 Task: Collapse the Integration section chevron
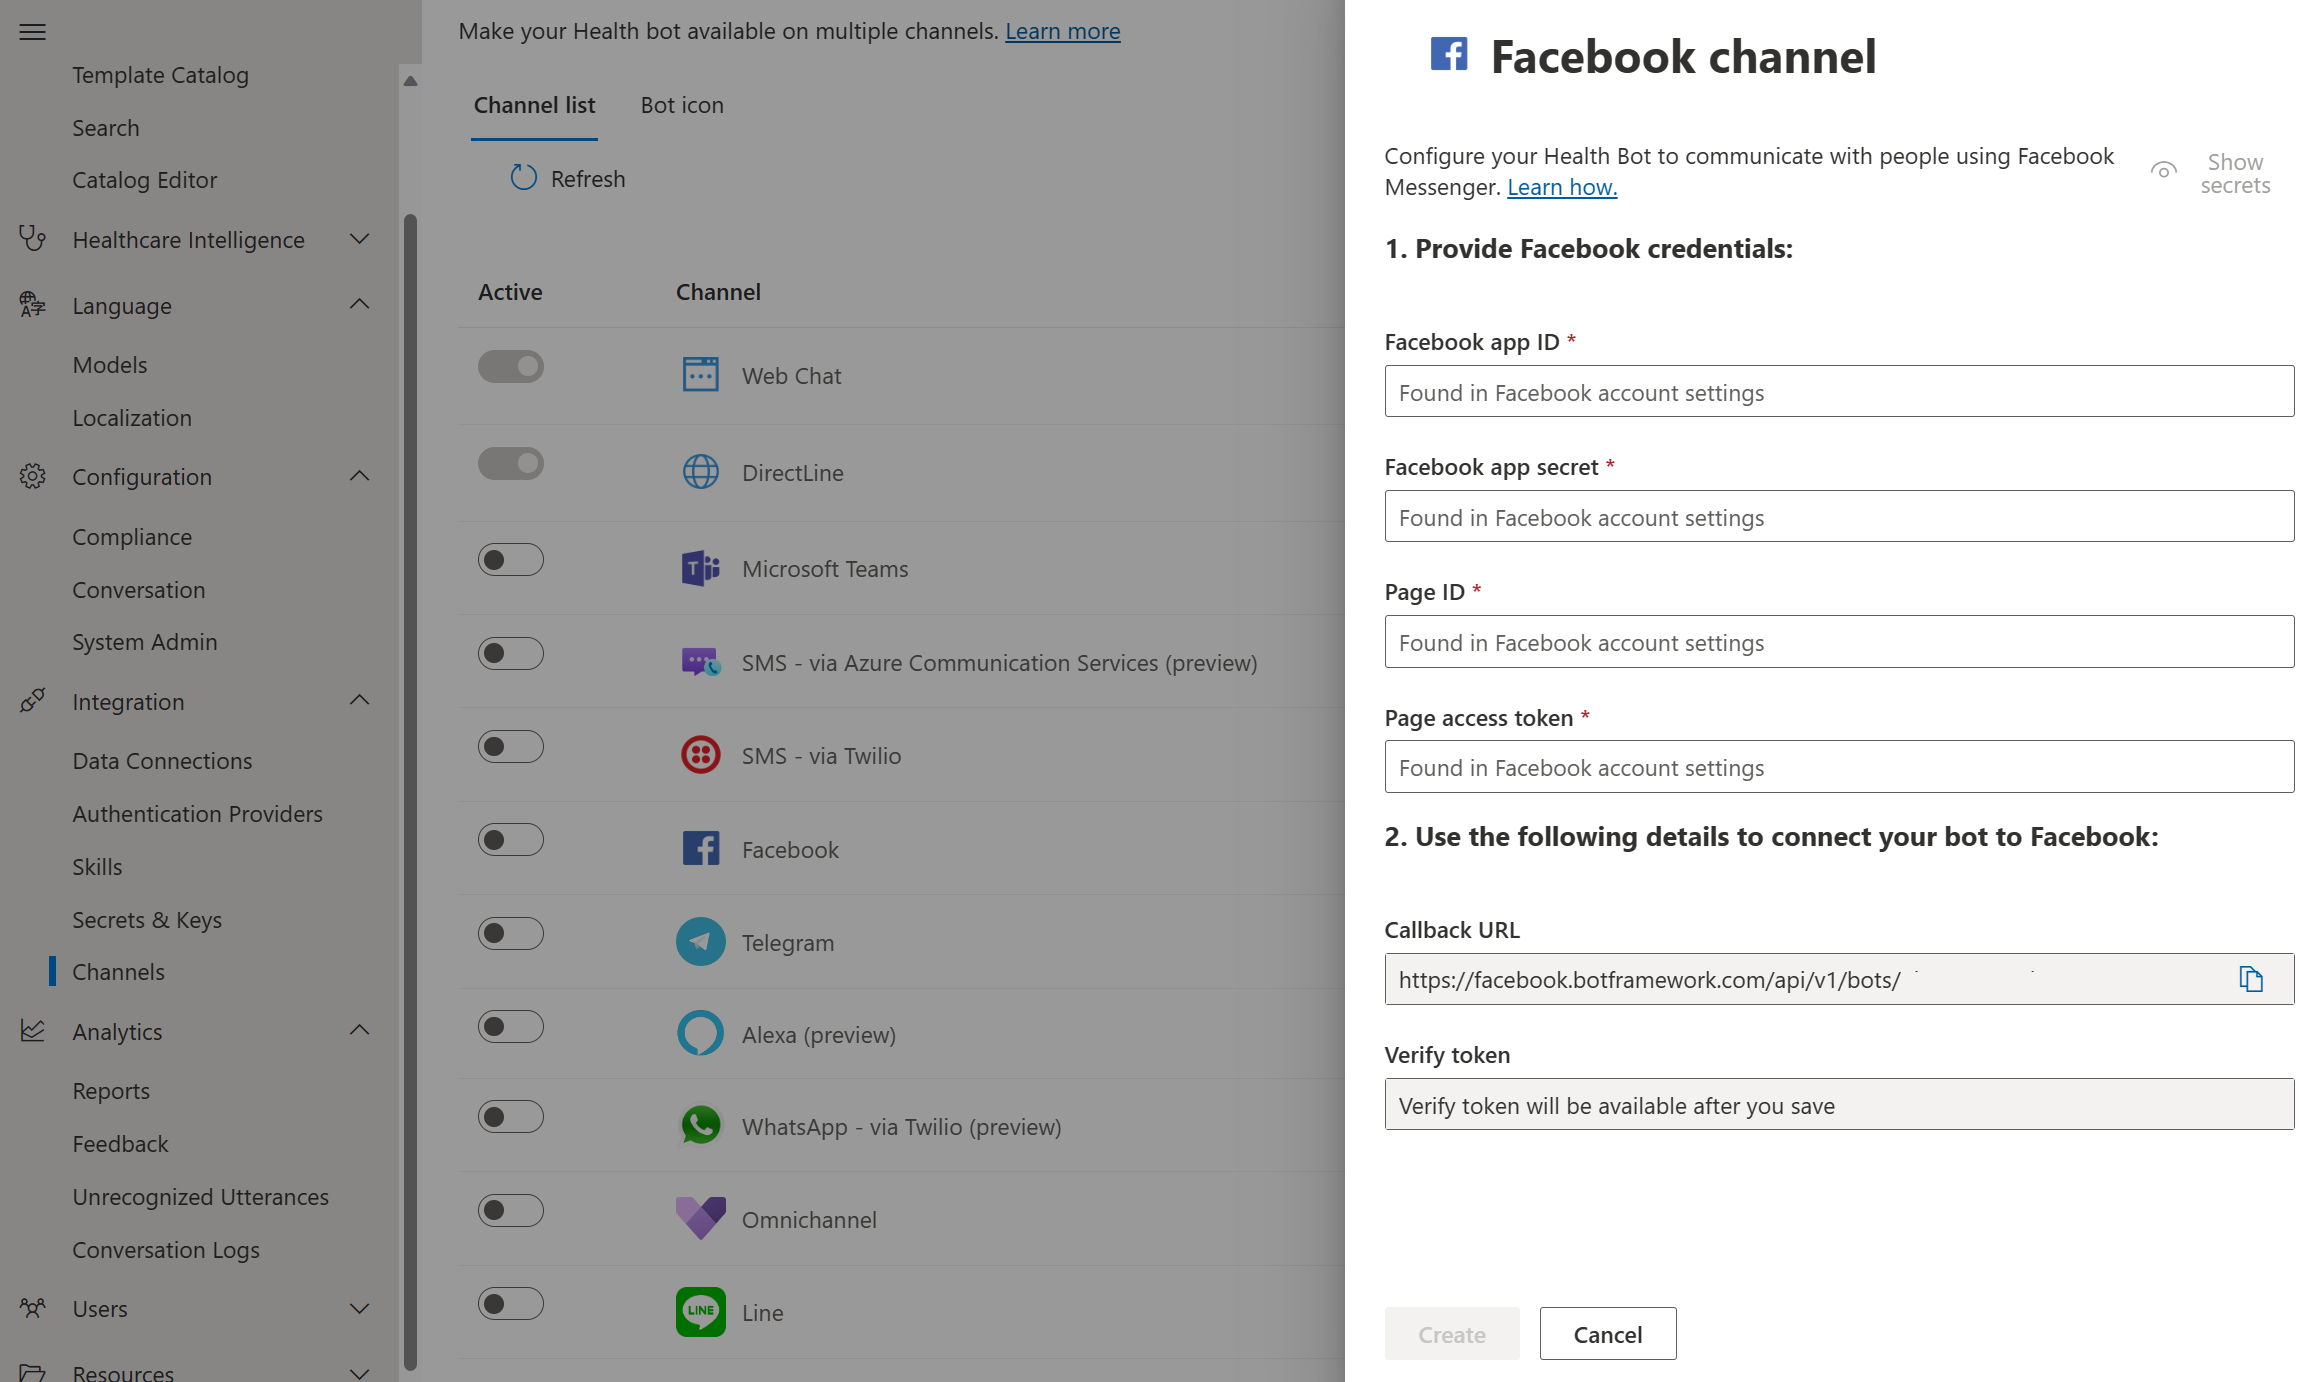coord(360,700)
